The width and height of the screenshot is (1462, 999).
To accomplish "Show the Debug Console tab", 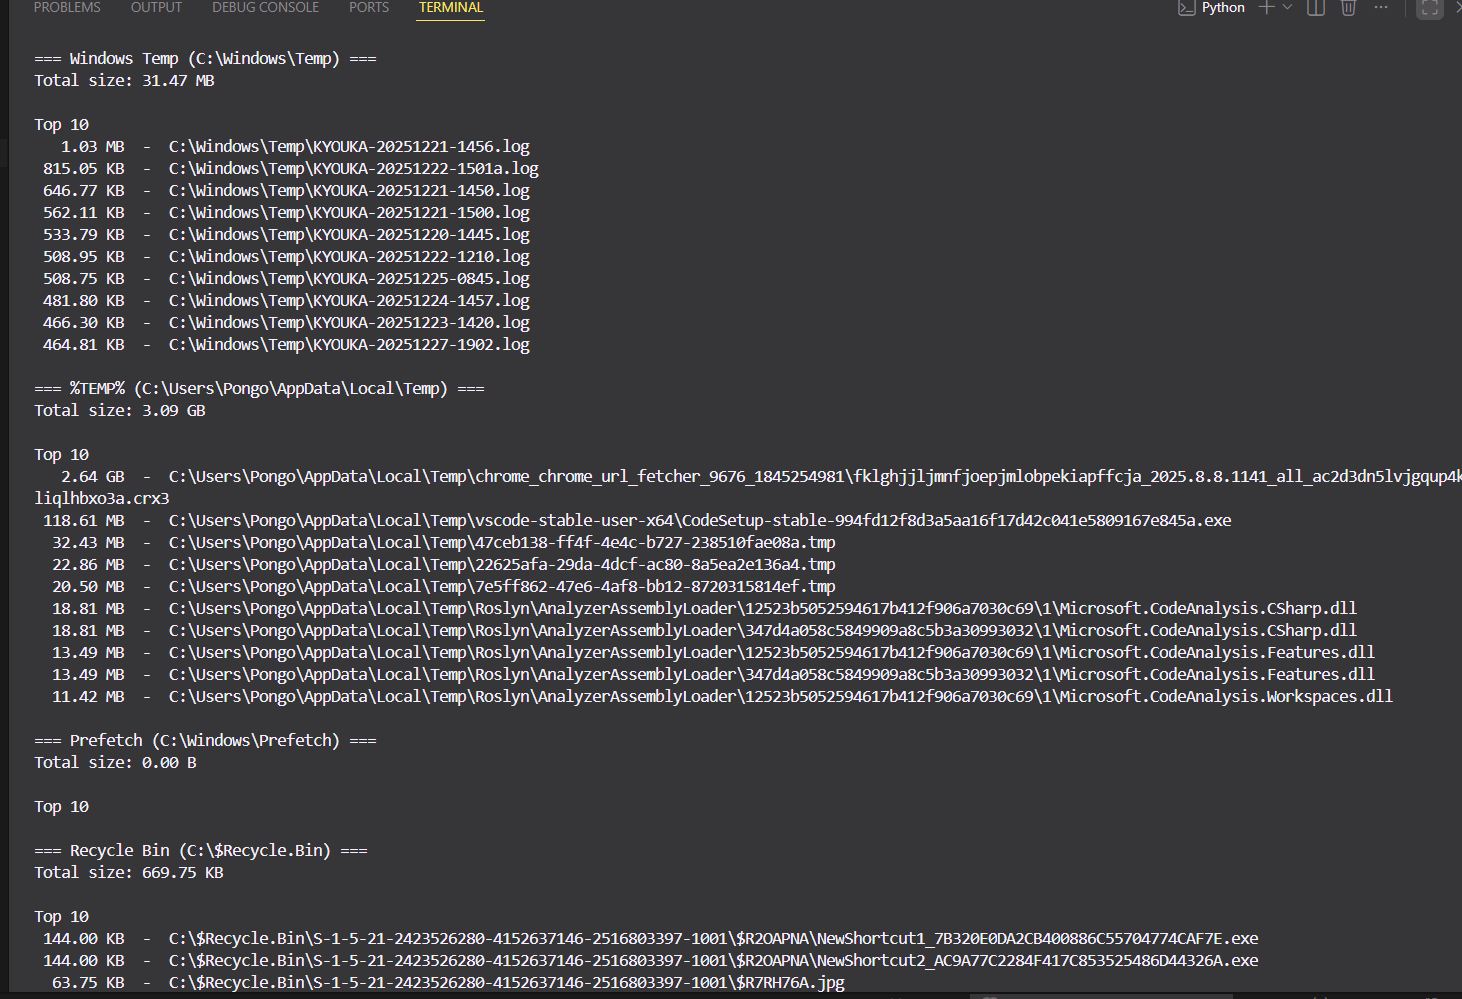I will 265,8.
